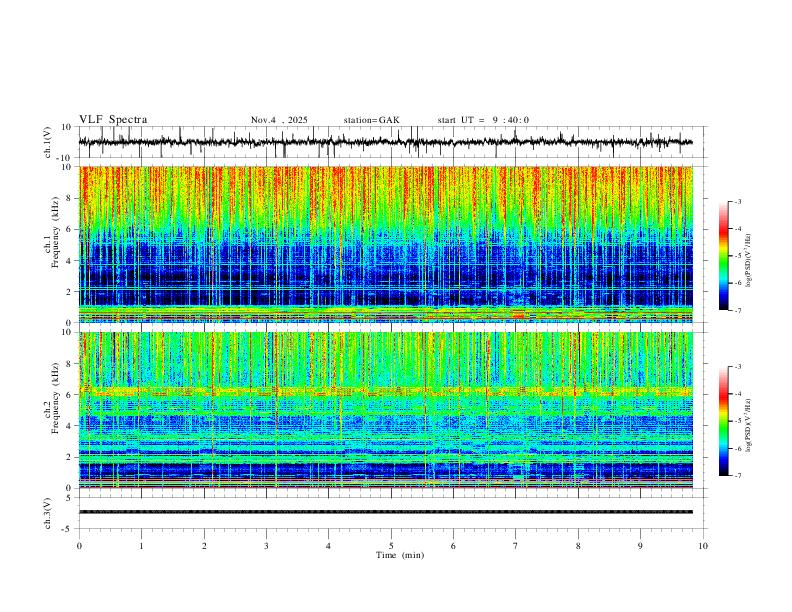Viewport: 792px width, 612px height.
Task: Click the '-3' tick on ch.1 colorbar
Action: coord(738,201)
